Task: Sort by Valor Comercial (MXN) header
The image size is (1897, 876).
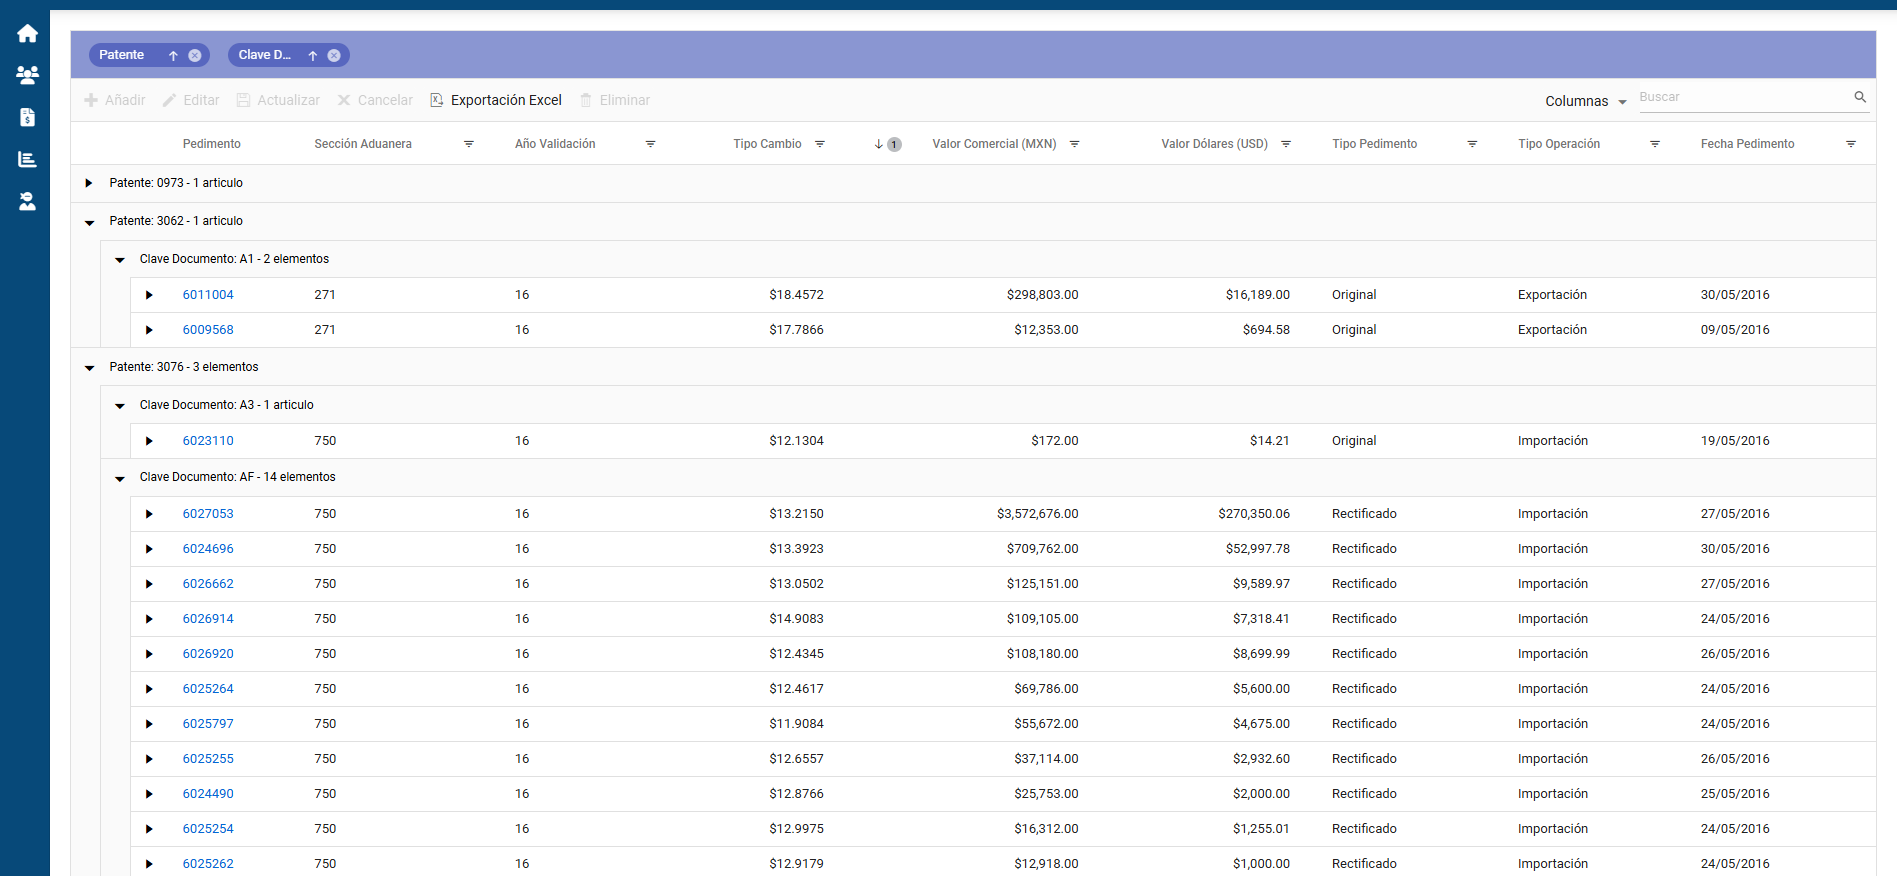Action: click(993, 144)
